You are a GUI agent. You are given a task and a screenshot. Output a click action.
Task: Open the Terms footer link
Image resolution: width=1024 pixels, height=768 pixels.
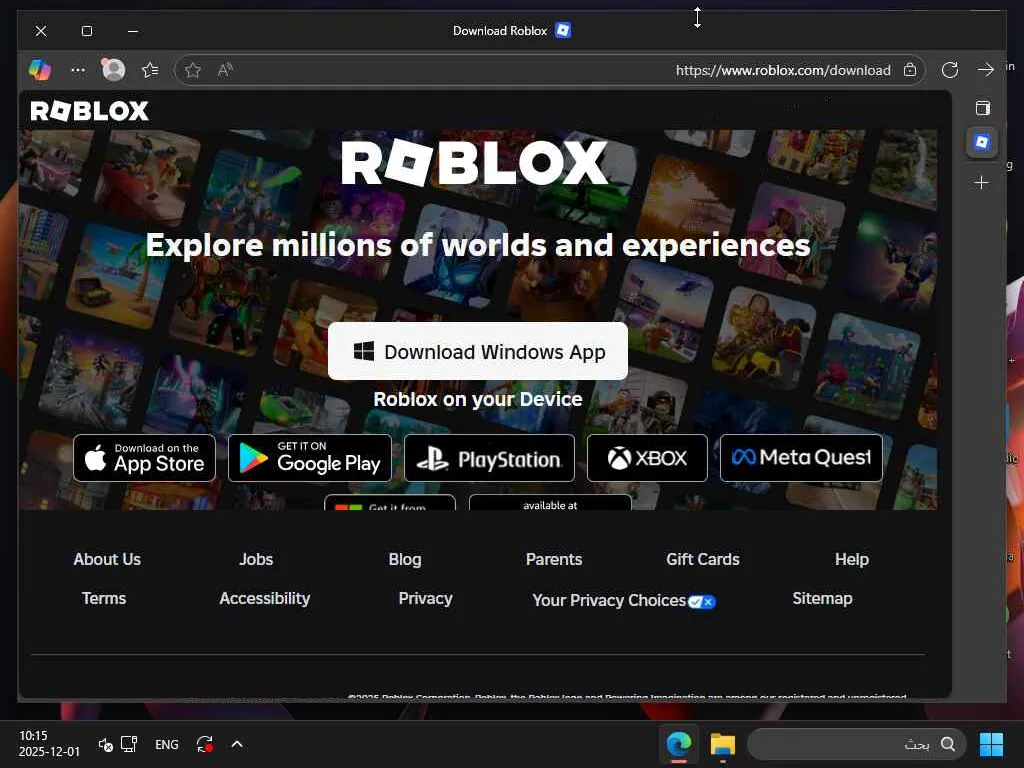pos(104,599)
